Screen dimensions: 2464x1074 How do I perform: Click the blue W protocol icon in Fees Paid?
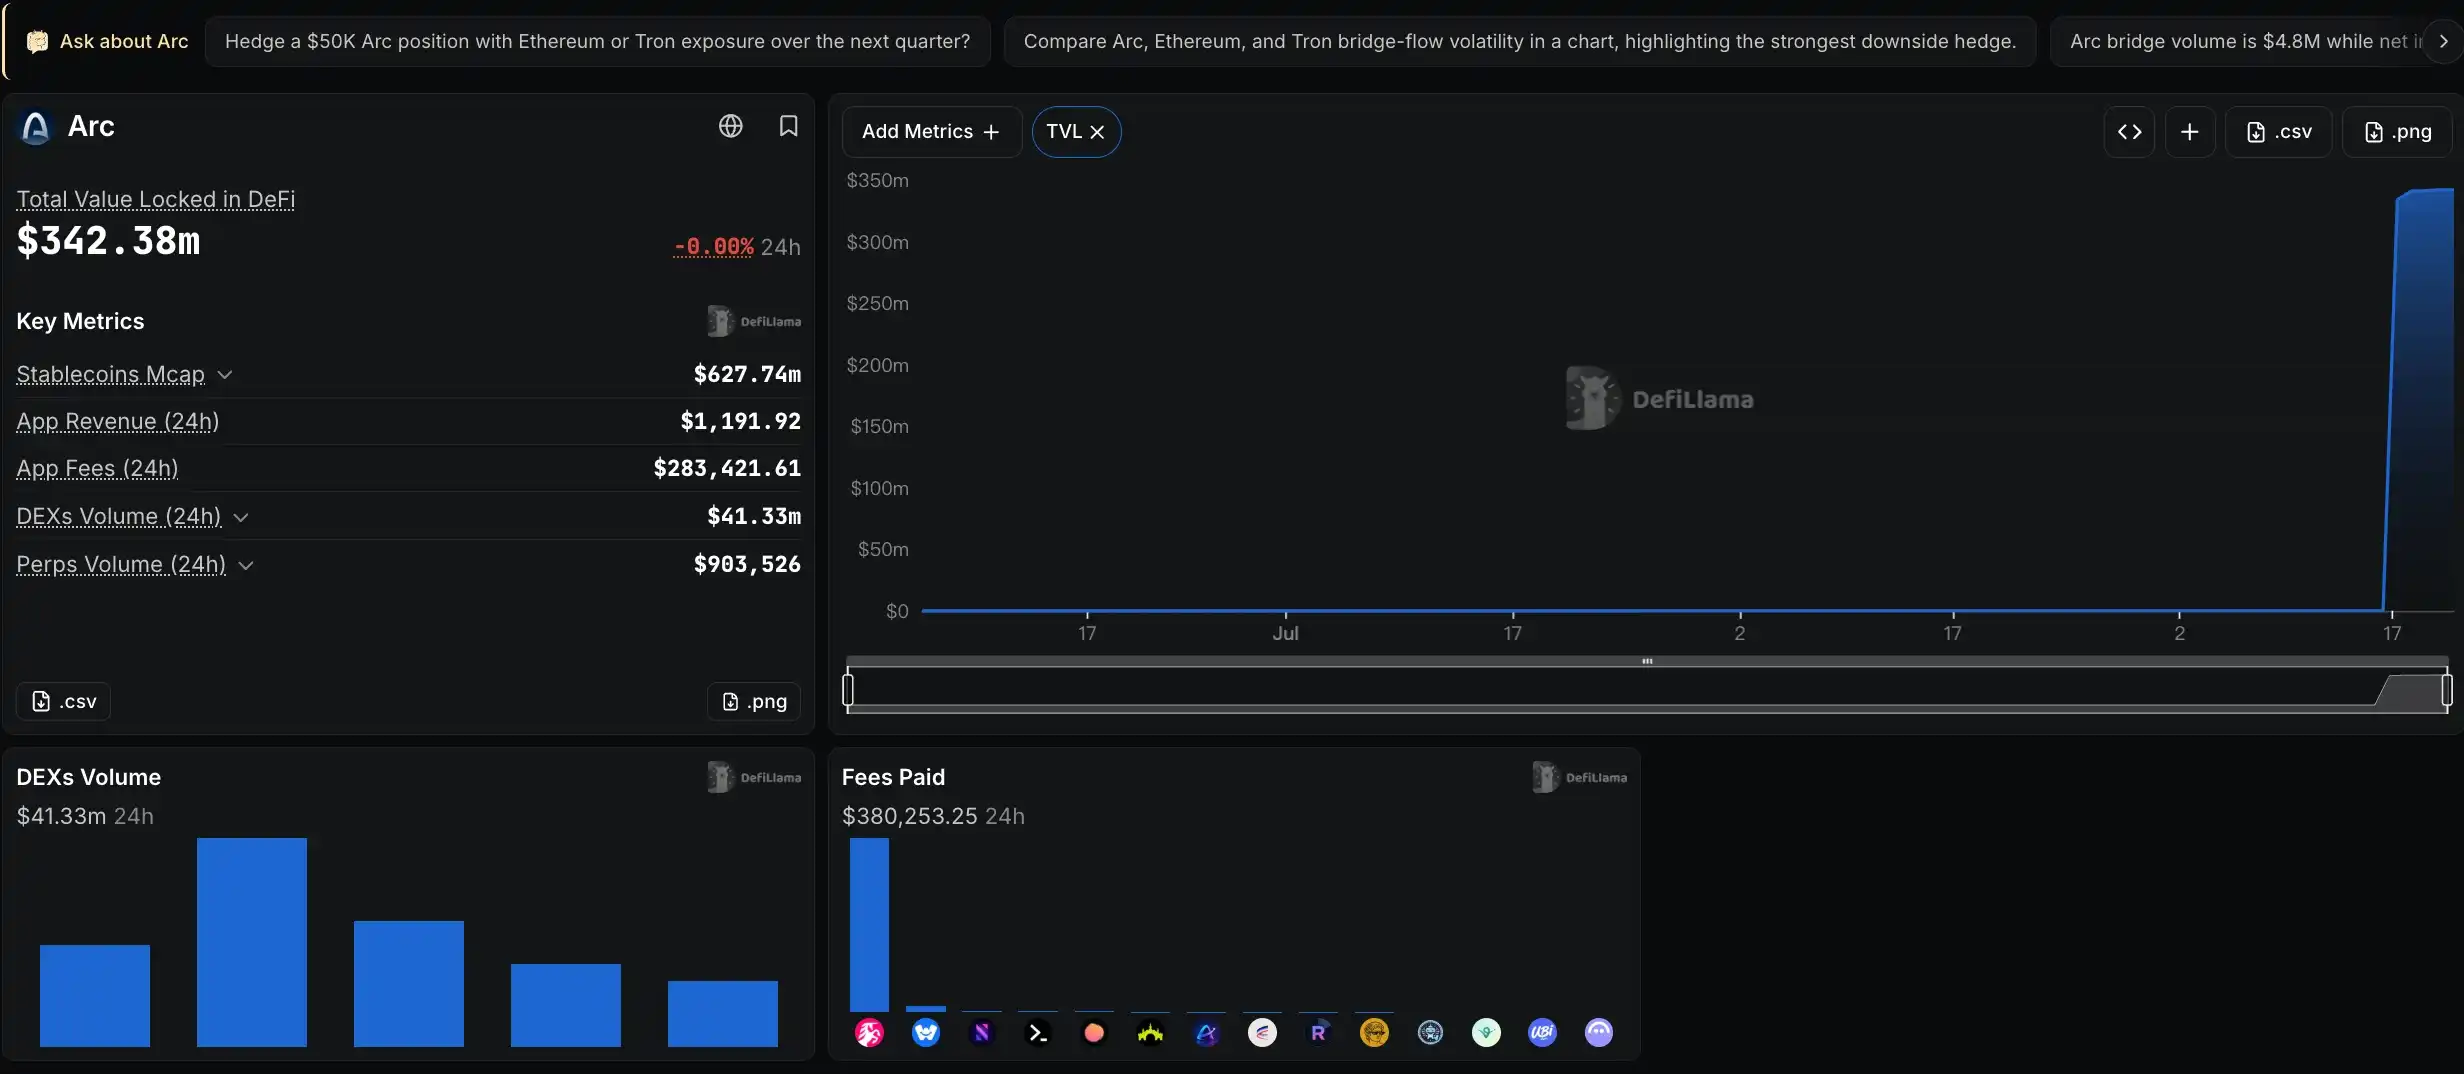pyautogui.click(x=926, y=1032)
